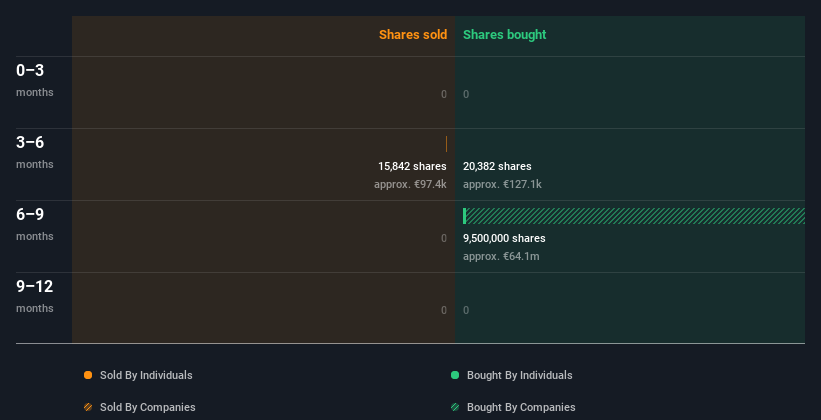Click the approx. €127.1k bought amount
Viewport: 821px width, 420px height.
502,184
